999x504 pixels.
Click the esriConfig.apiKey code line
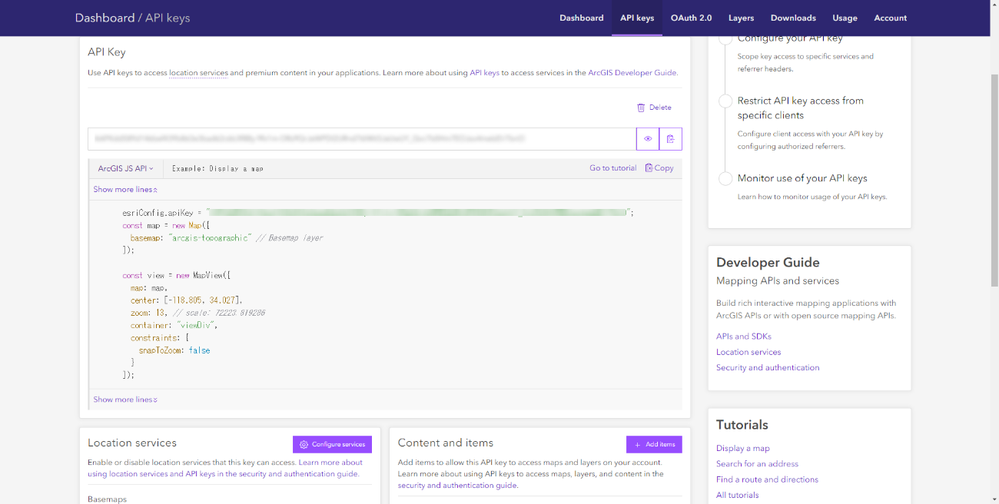378,213
